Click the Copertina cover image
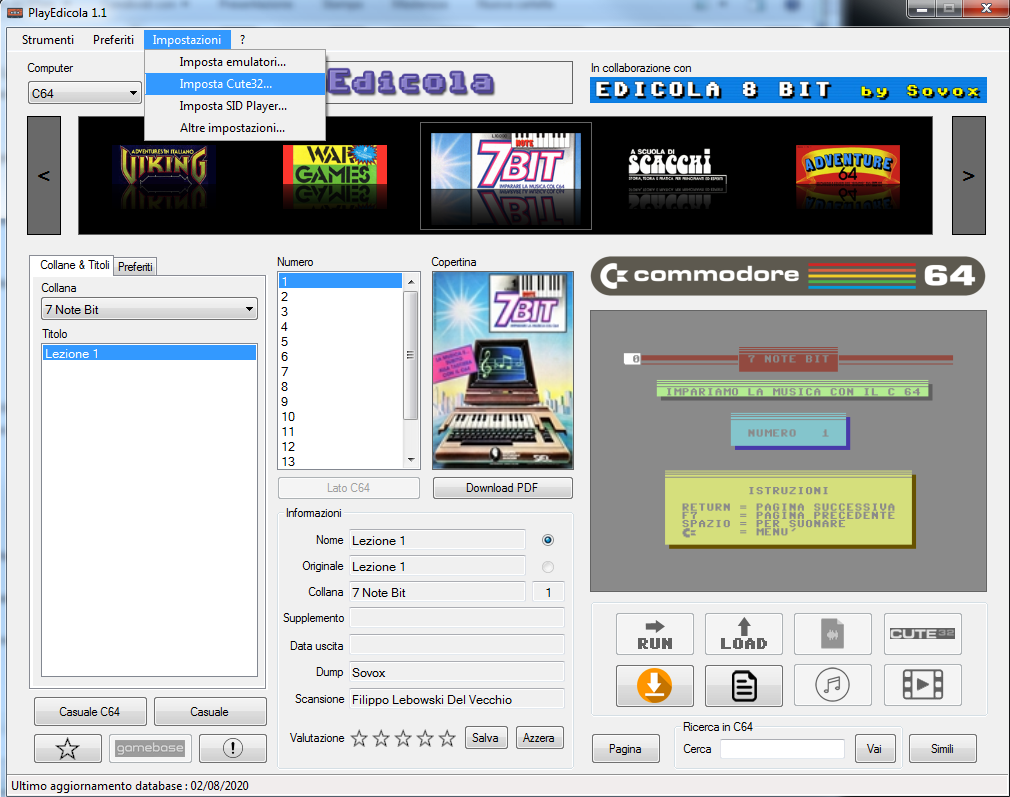Image resolution: width=1010 pixels, height=797 pixels. click(x=502, y=370)
